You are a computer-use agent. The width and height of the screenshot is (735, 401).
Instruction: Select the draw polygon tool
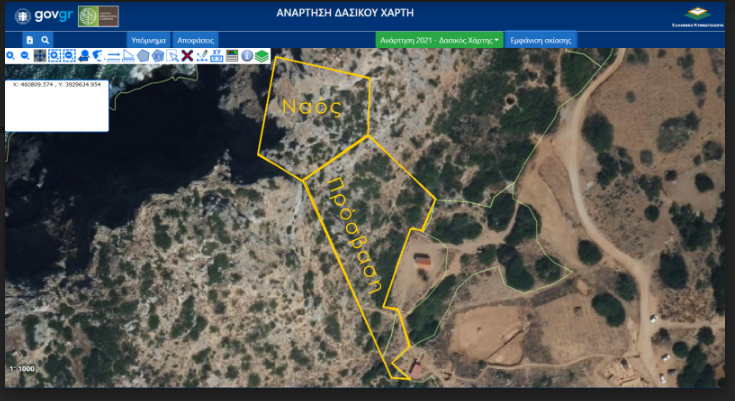(143, 55)
